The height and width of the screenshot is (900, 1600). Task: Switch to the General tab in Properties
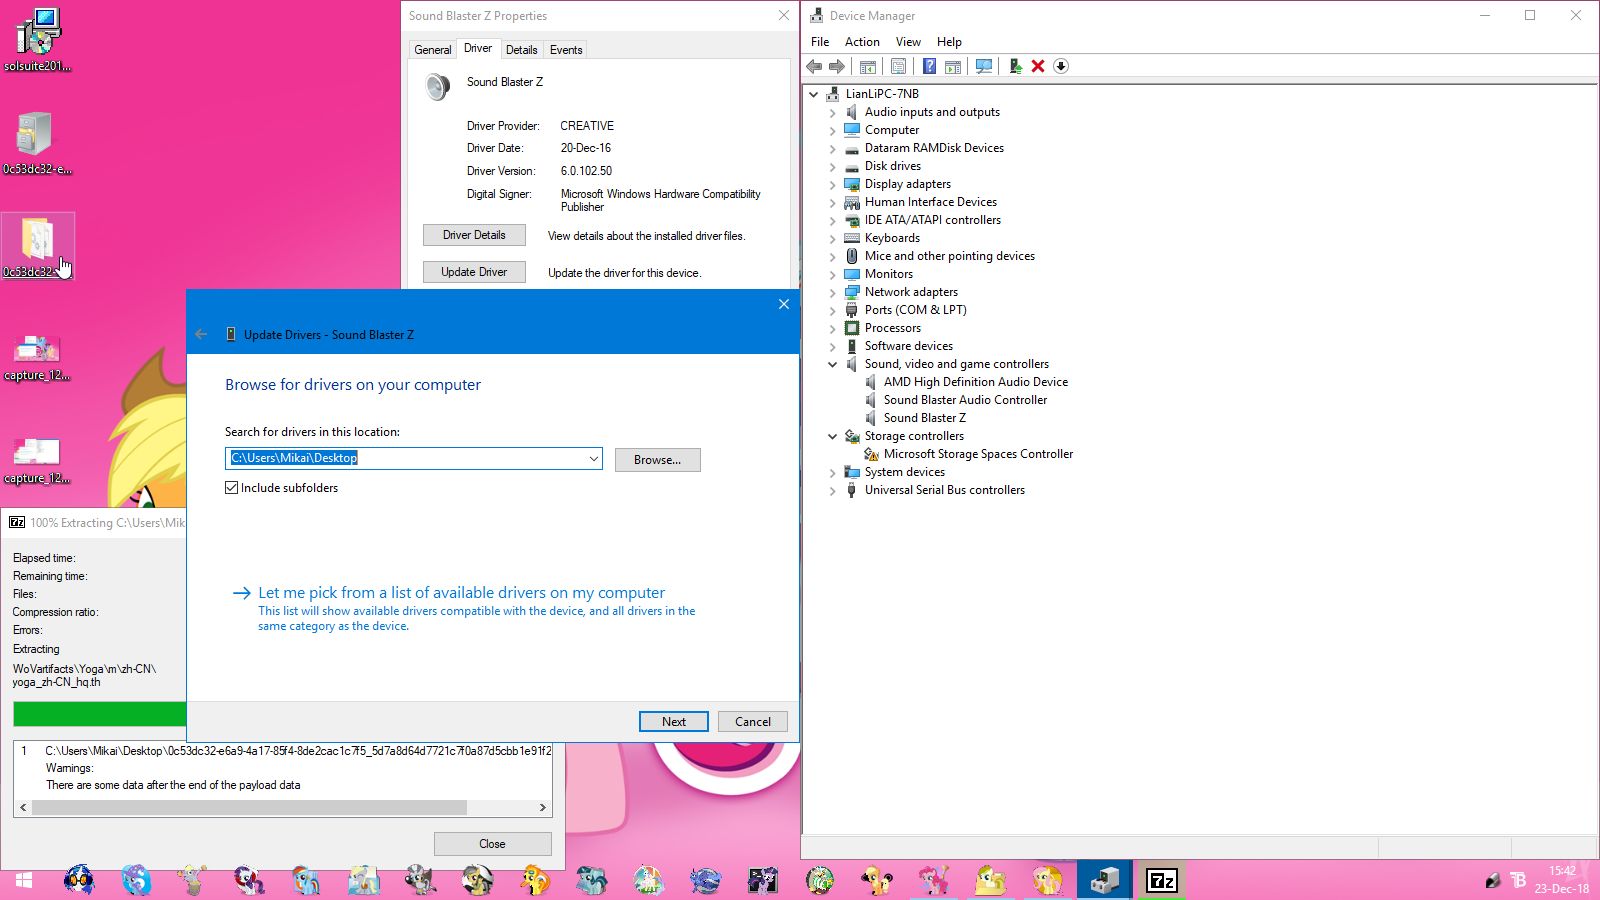tap(433, 50)
